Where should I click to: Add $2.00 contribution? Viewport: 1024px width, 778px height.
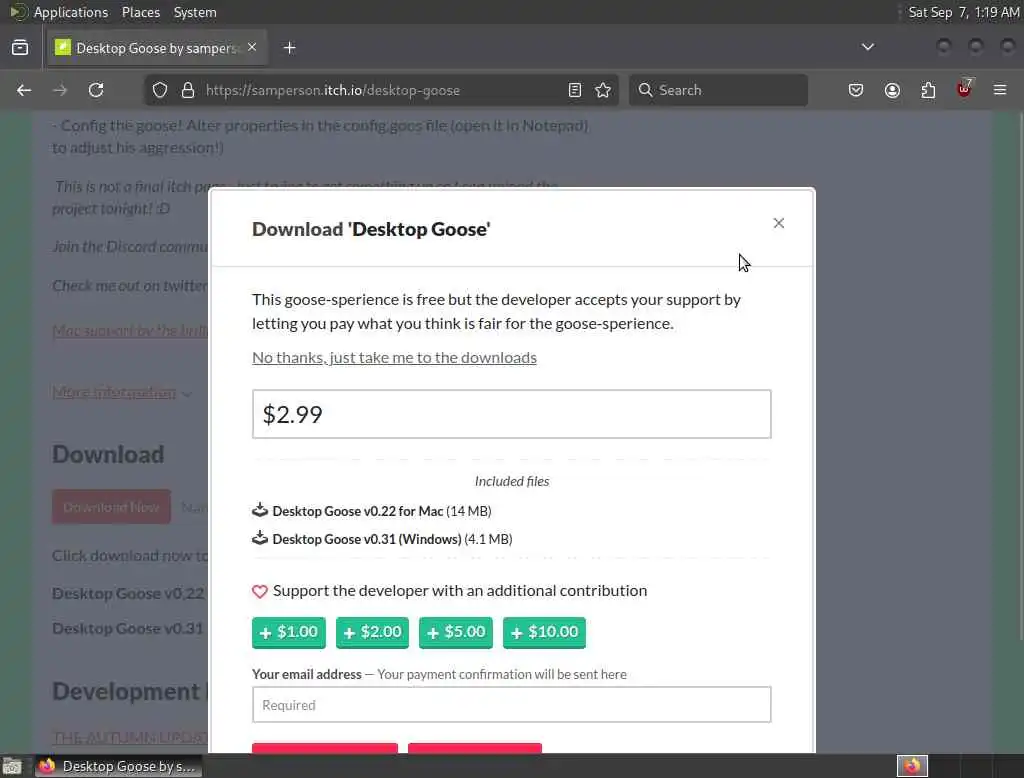point(372,632)
